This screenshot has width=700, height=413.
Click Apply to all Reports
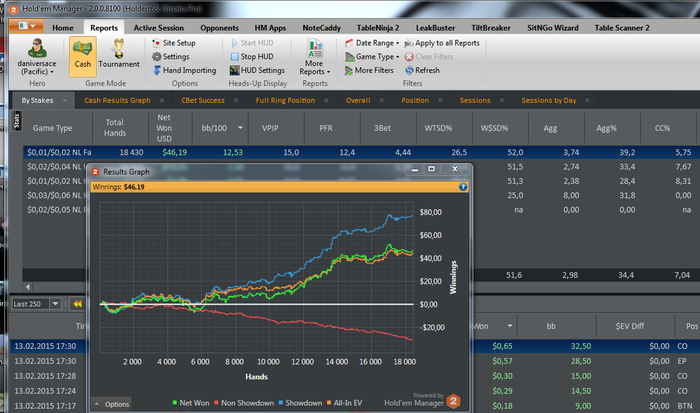tap(442, 43)
